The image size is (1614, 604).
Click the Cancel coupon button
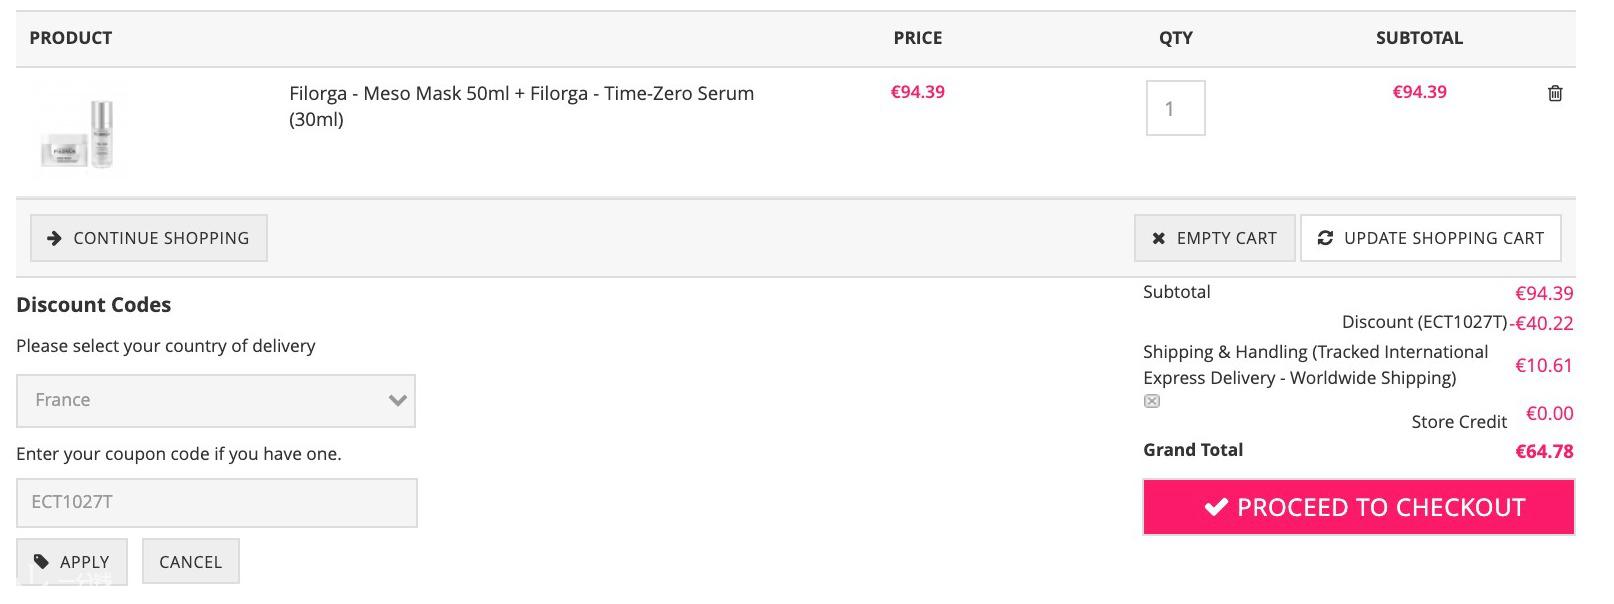point(190,561)
